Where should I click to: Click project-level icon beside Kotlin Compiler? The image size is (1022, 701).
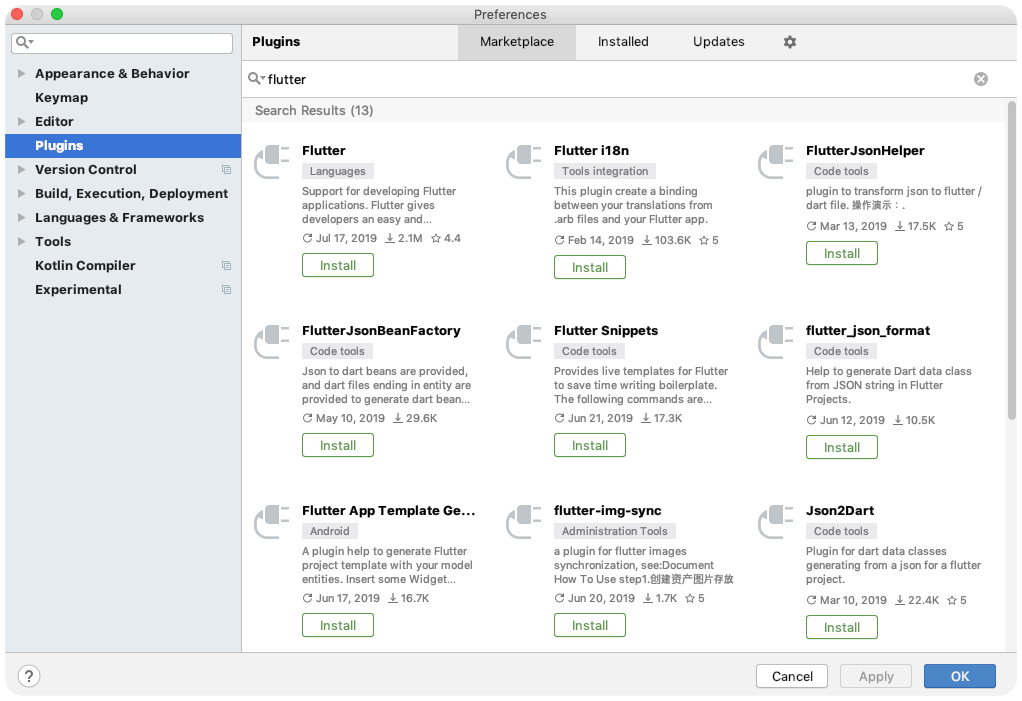pos(226,265)
